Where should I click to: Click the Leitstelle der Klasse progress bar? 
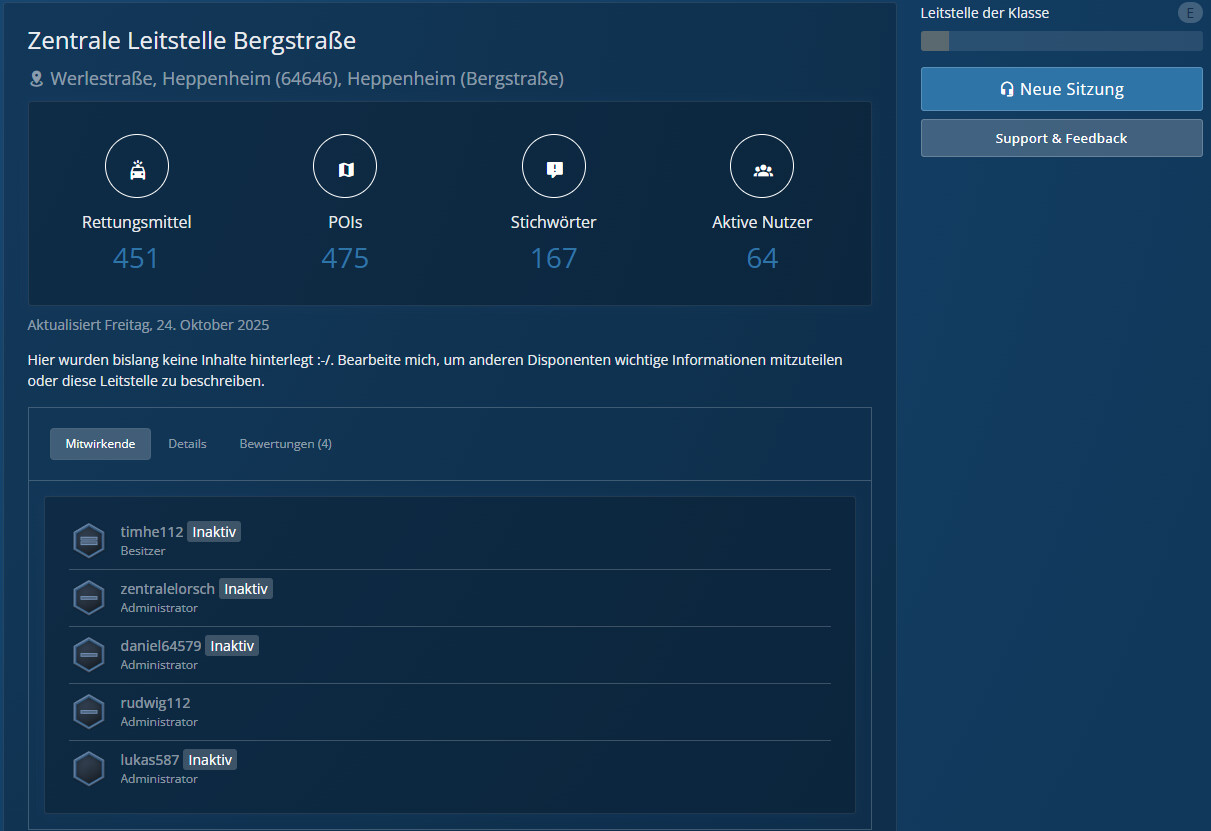[x=1061, y=41]
